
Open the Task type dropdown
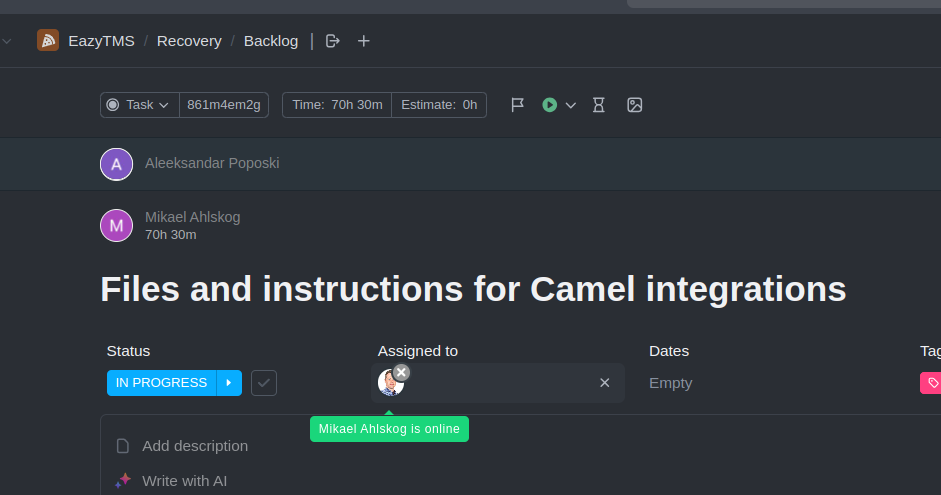(139, 105)
